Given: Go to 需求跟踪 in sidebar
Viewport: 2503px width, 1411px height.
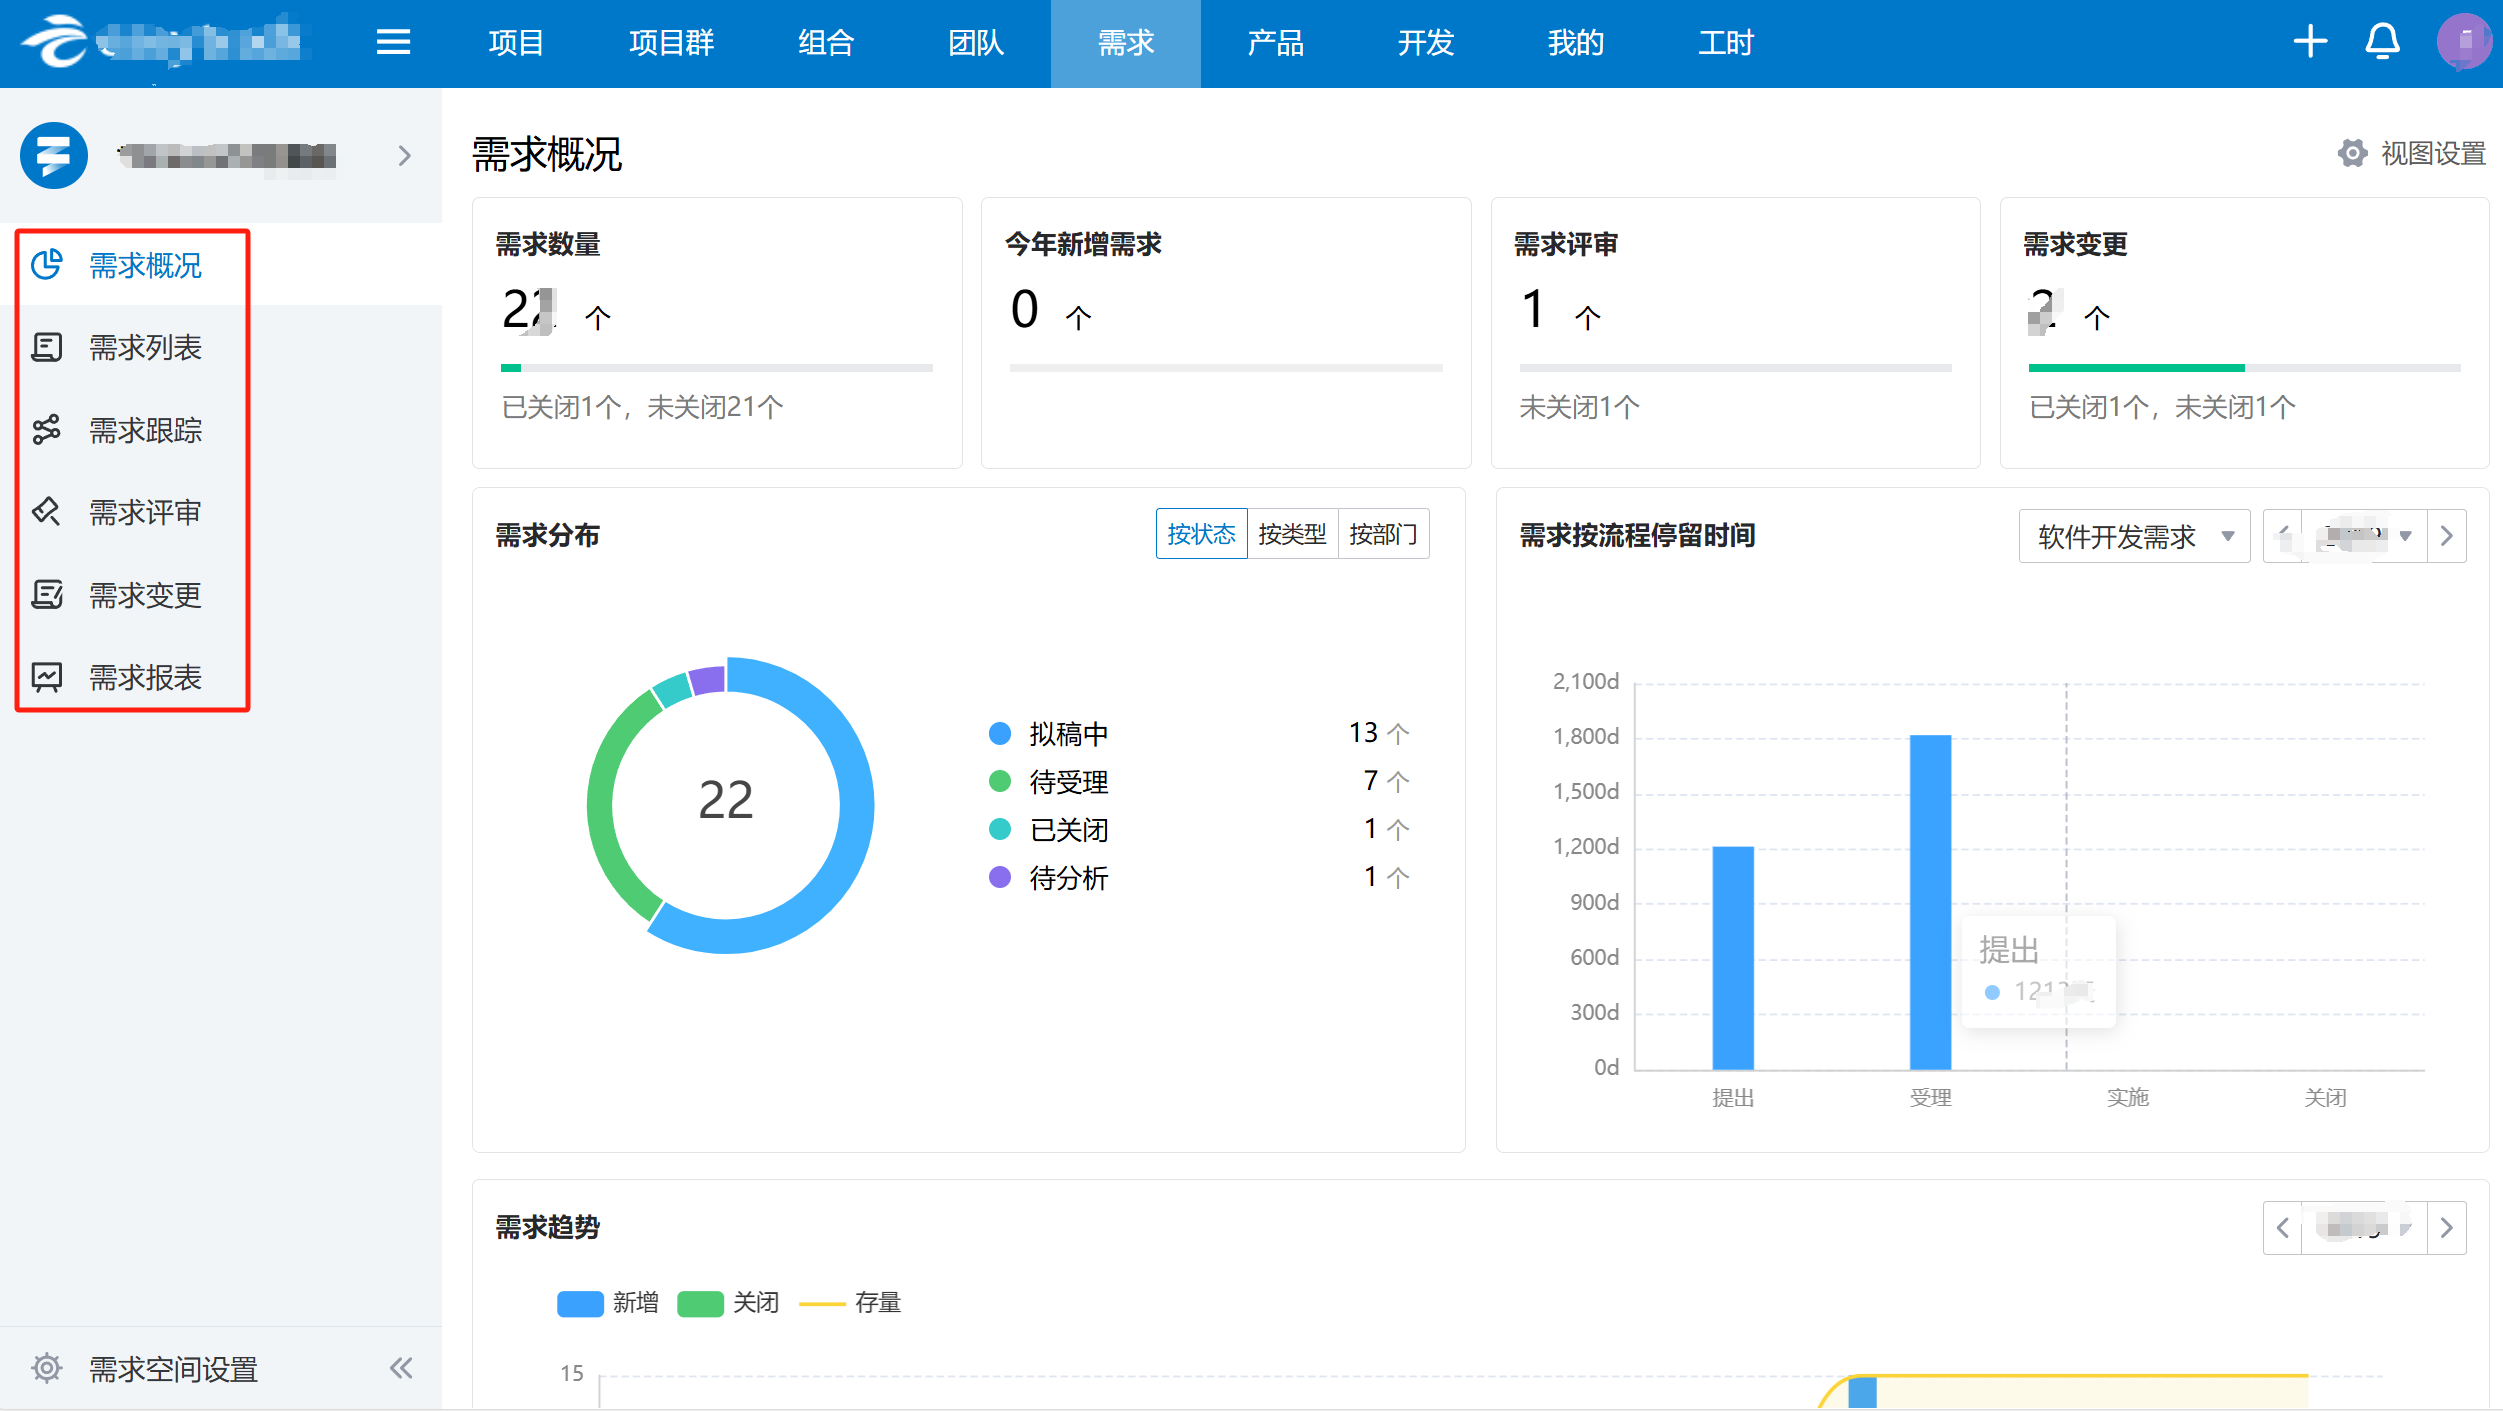Looking at the screenshot, I should pos(145,430).
